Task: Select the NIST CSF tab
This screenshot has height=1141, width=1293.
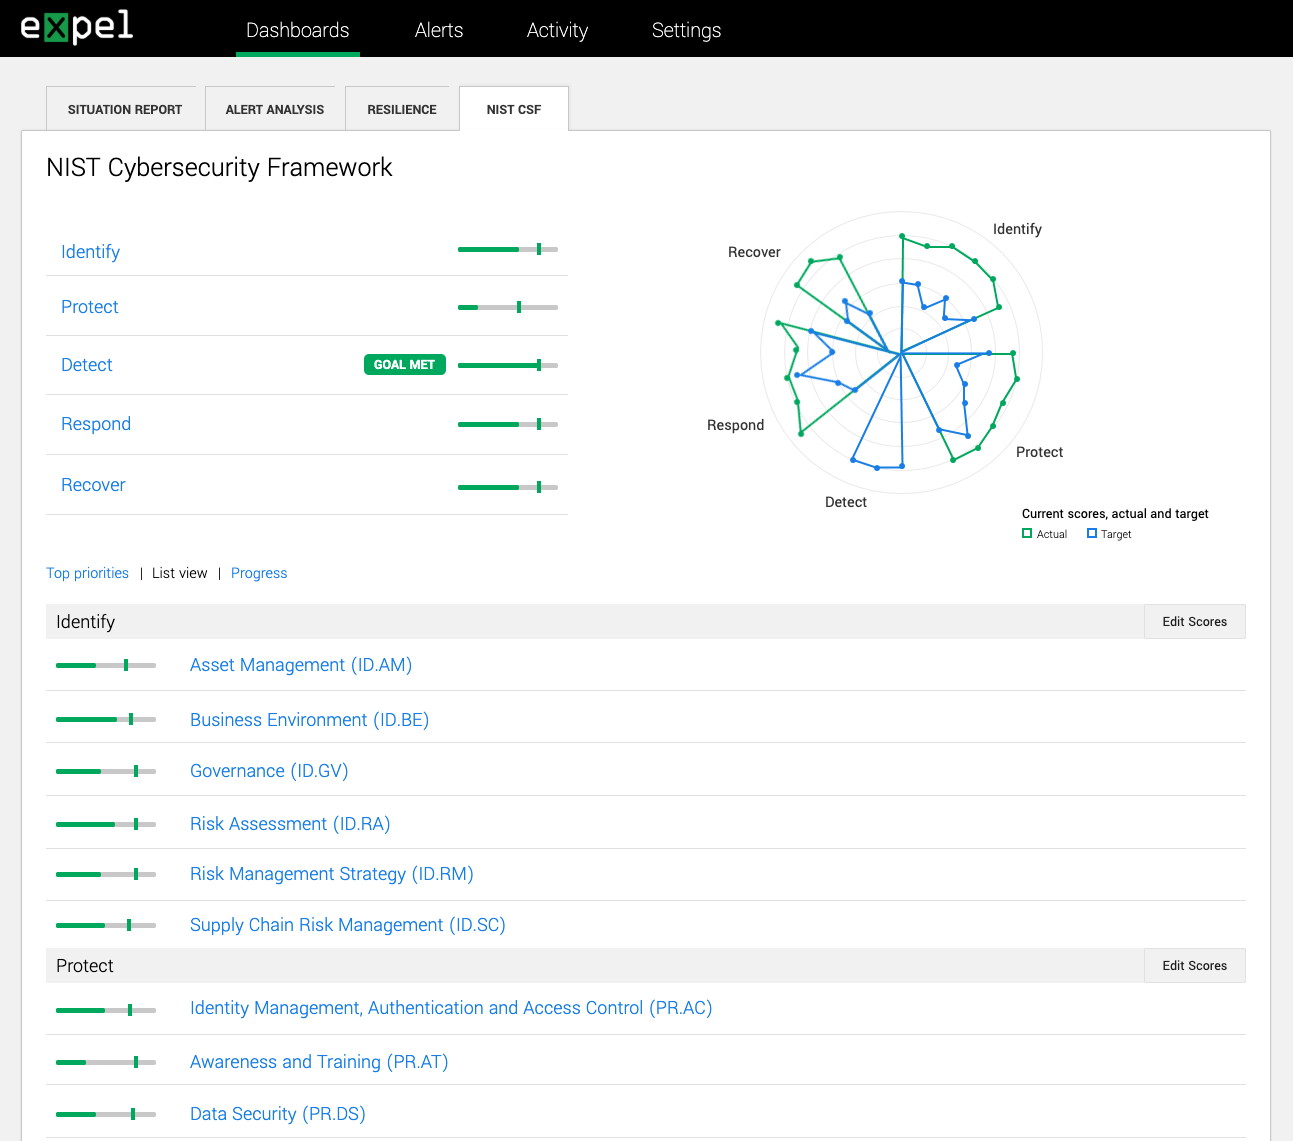Action: click(x=514, y=109)
